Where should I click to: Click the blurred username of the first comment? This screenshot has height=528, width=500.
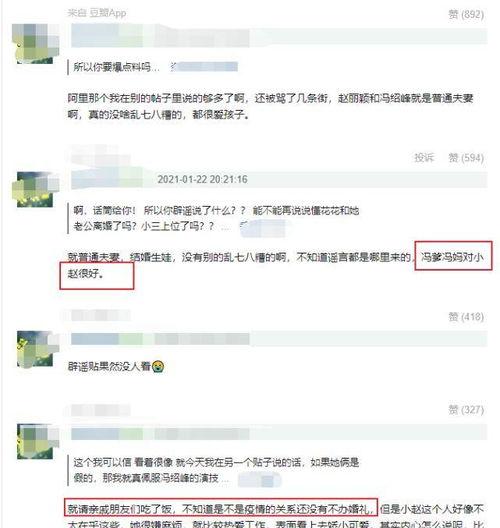click(x=160, y=36)
